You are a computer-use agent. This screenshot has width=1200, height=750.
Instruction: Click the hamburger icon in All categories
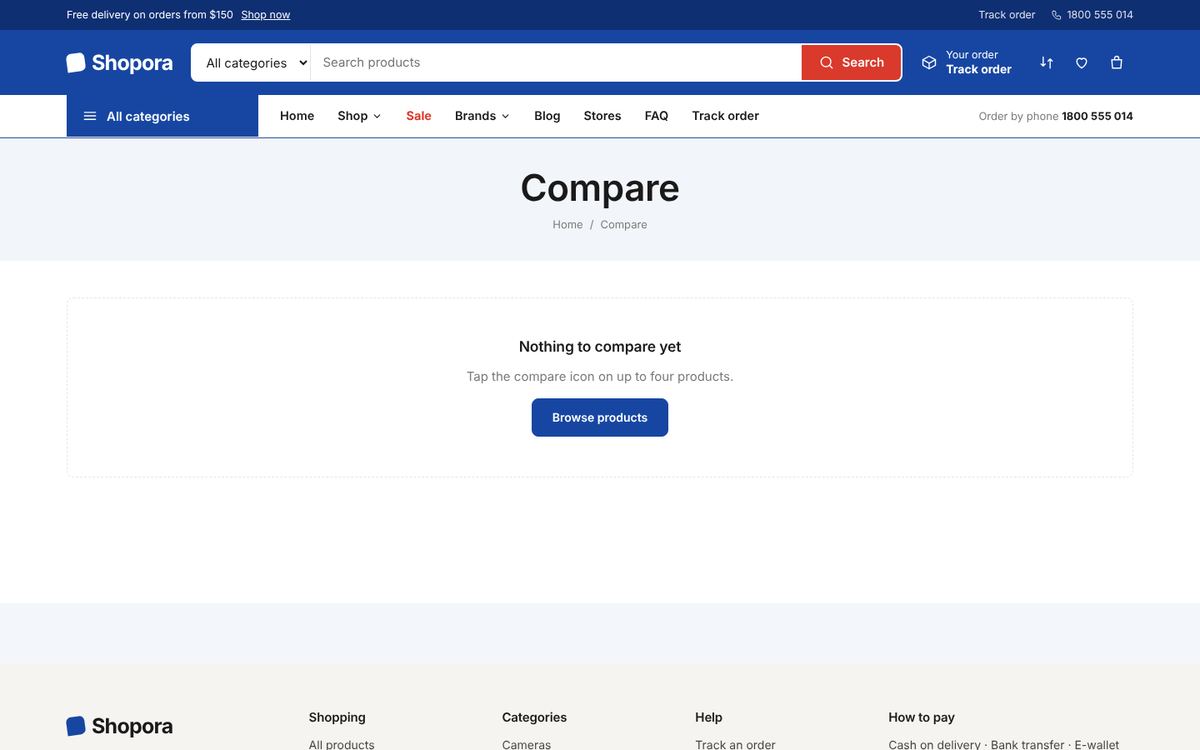[x=90, y=116]
